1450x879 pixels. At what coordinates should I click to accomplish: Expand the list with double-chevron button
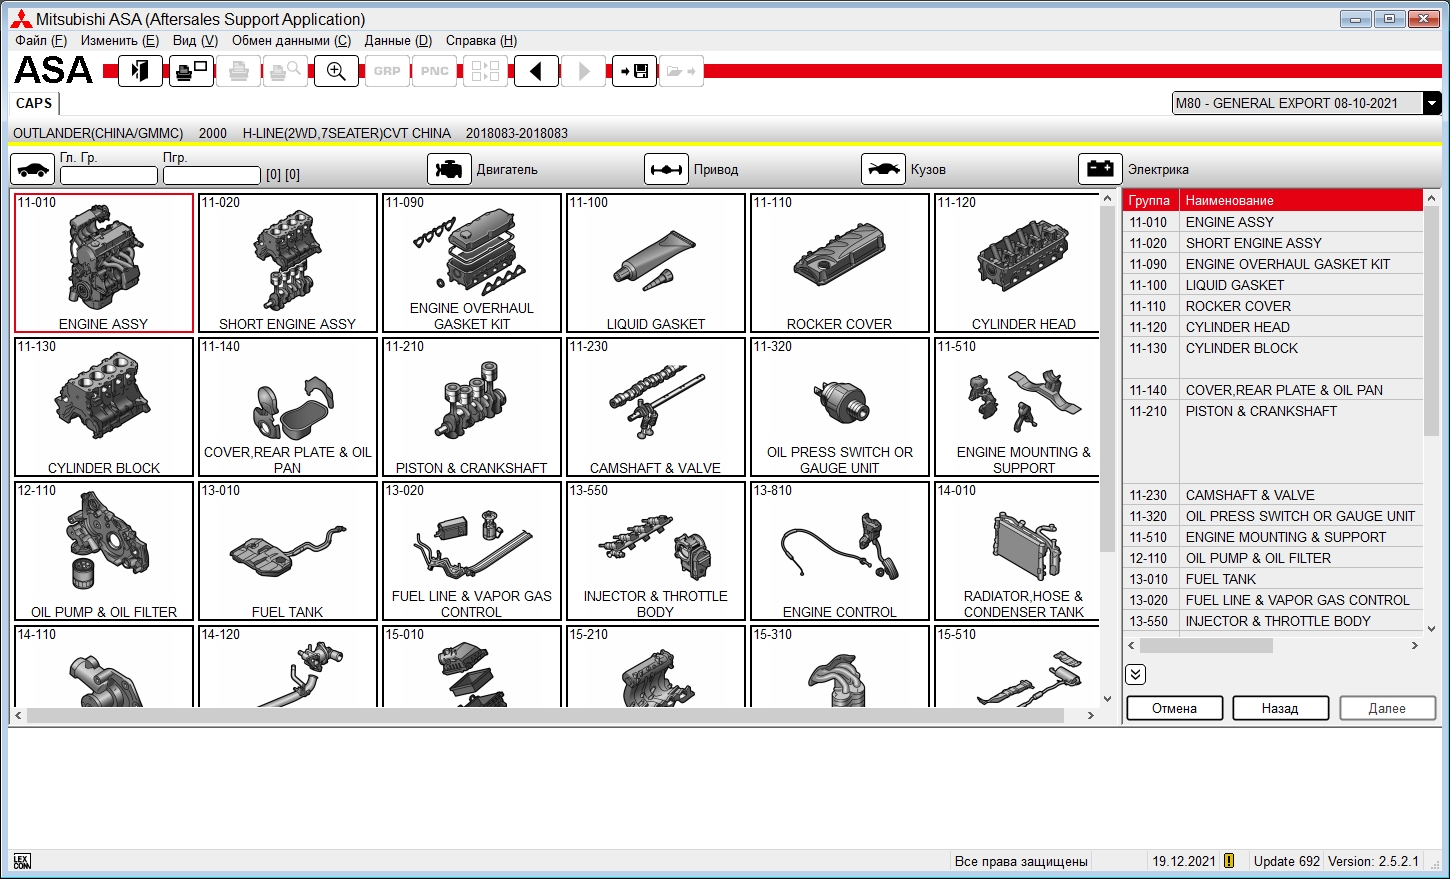click(x=1135, y=674)
